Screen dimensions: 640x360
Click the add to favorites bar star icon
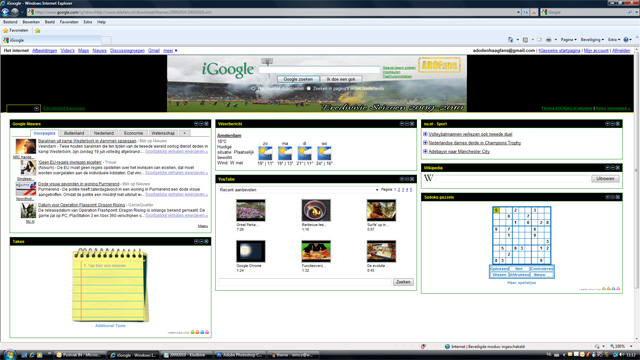(38, 31)
